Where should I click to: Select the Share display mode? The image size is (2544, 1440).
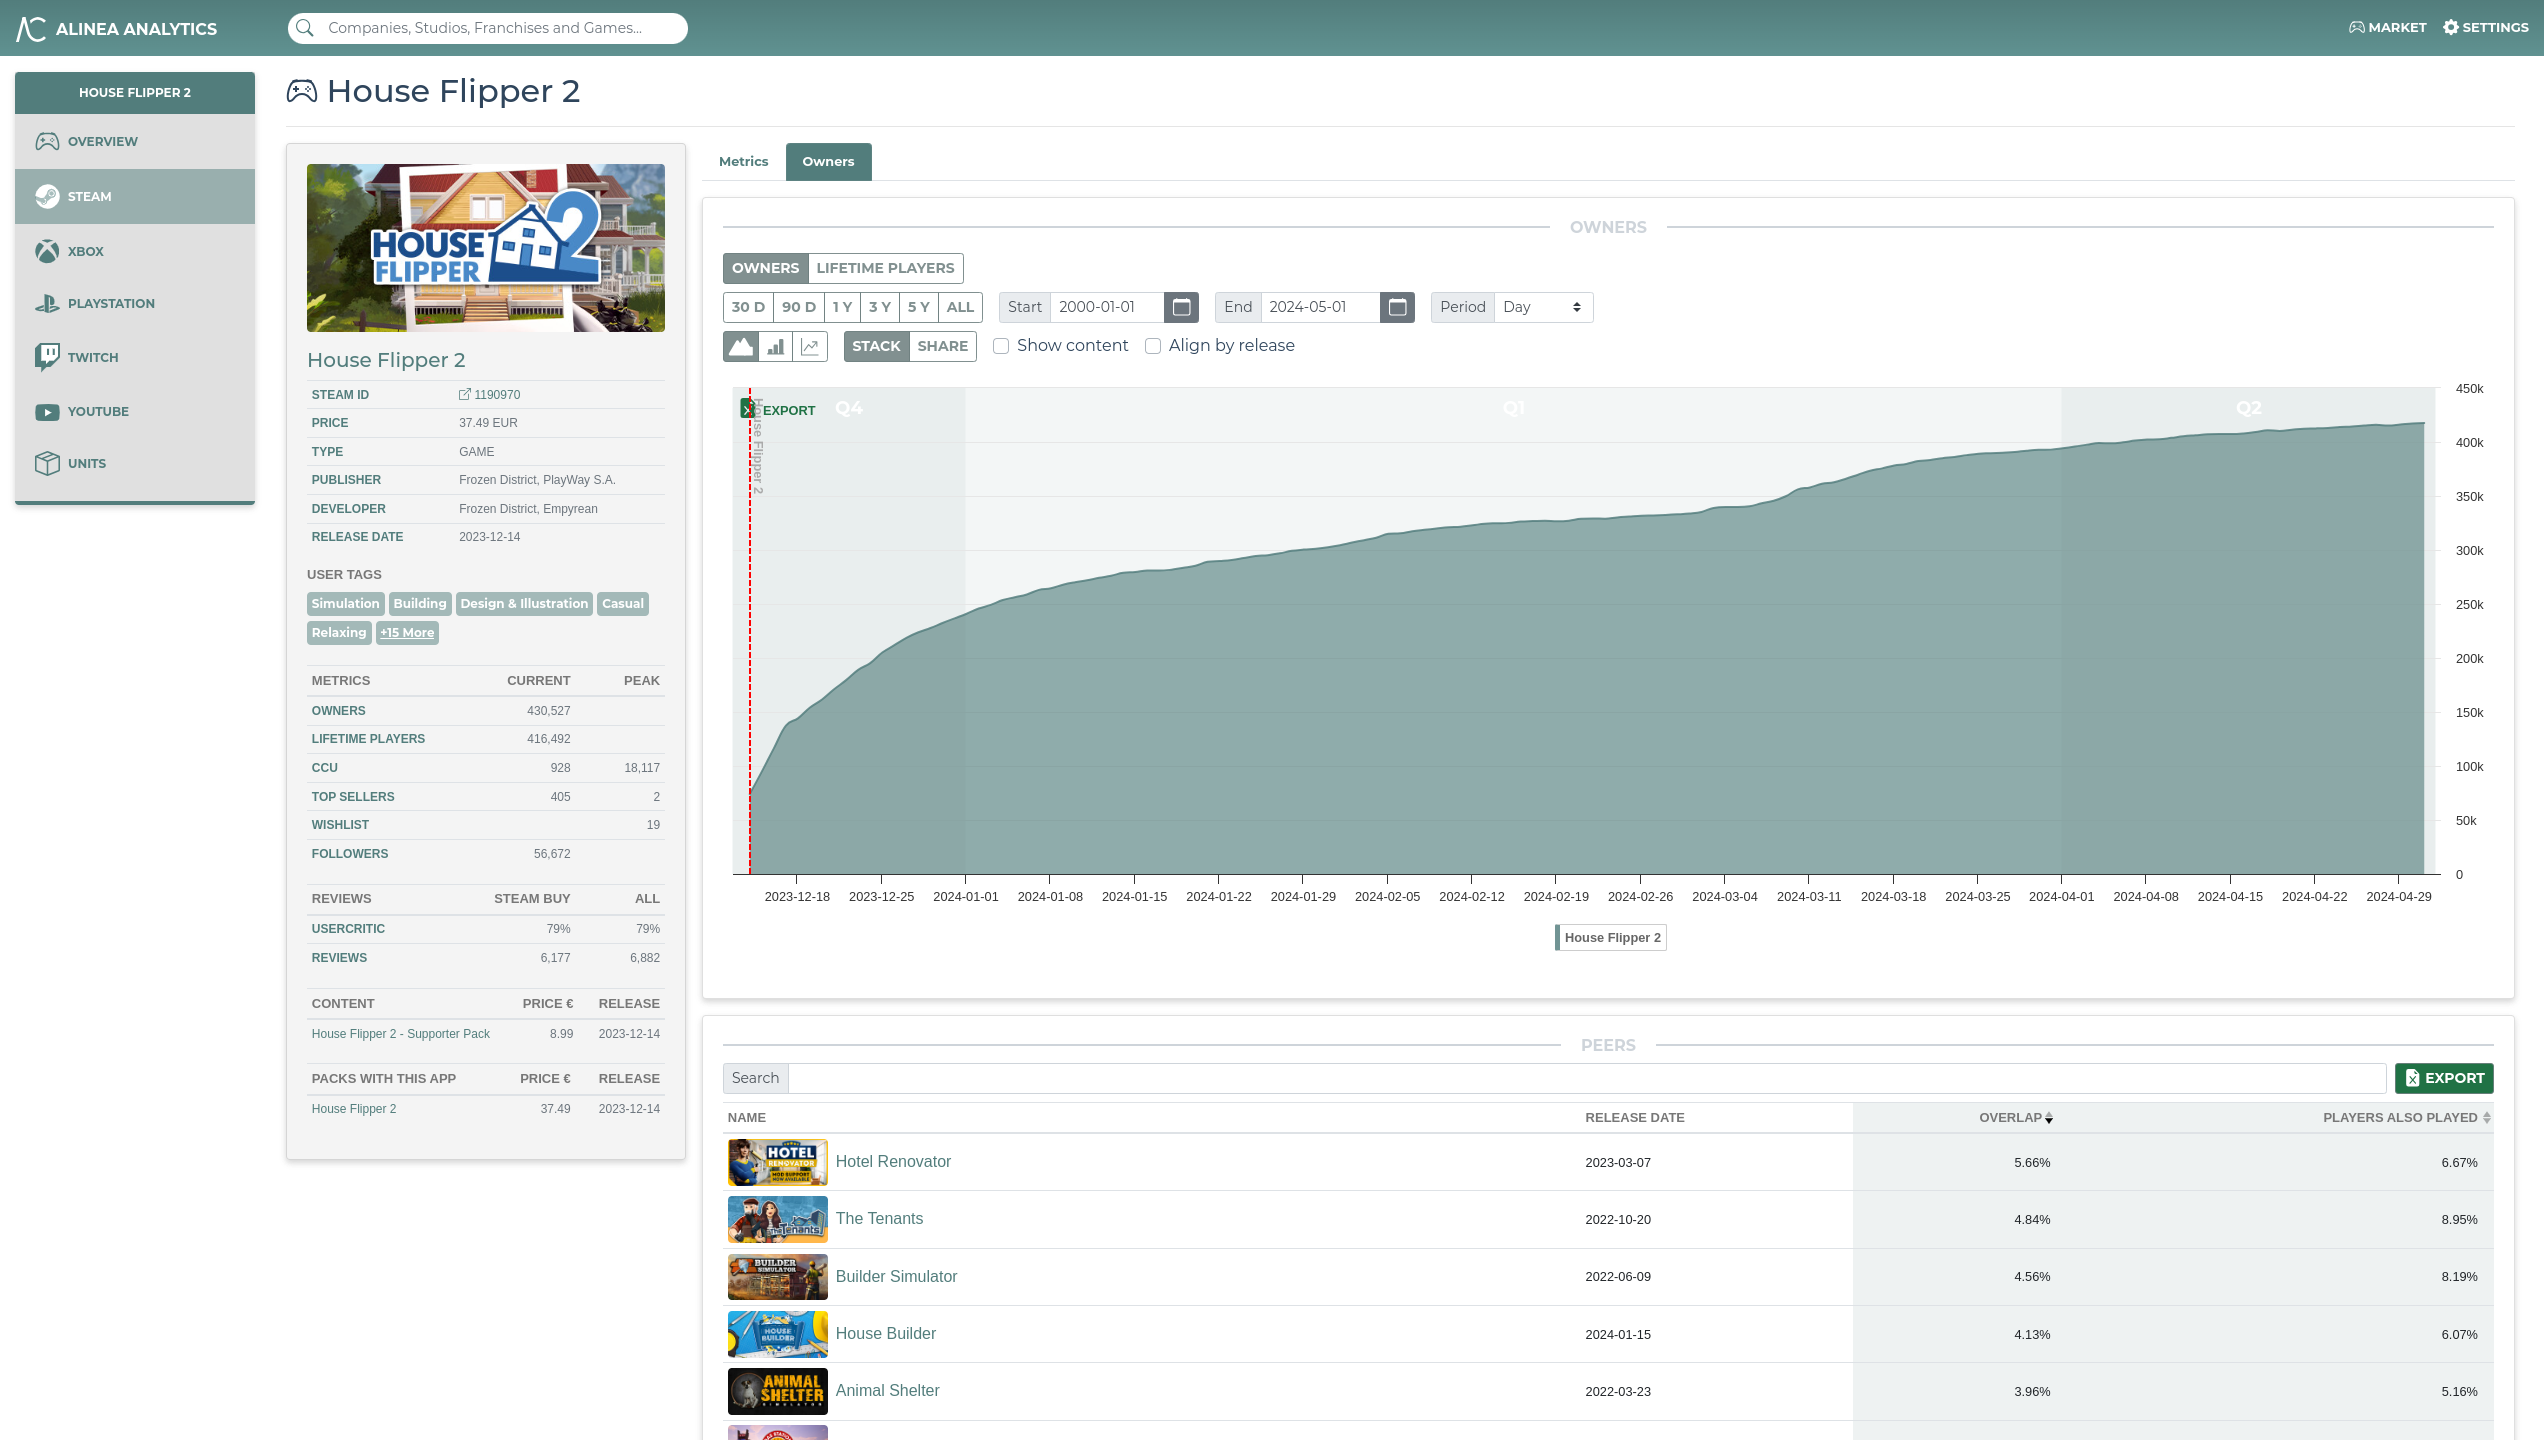(942, 346)
